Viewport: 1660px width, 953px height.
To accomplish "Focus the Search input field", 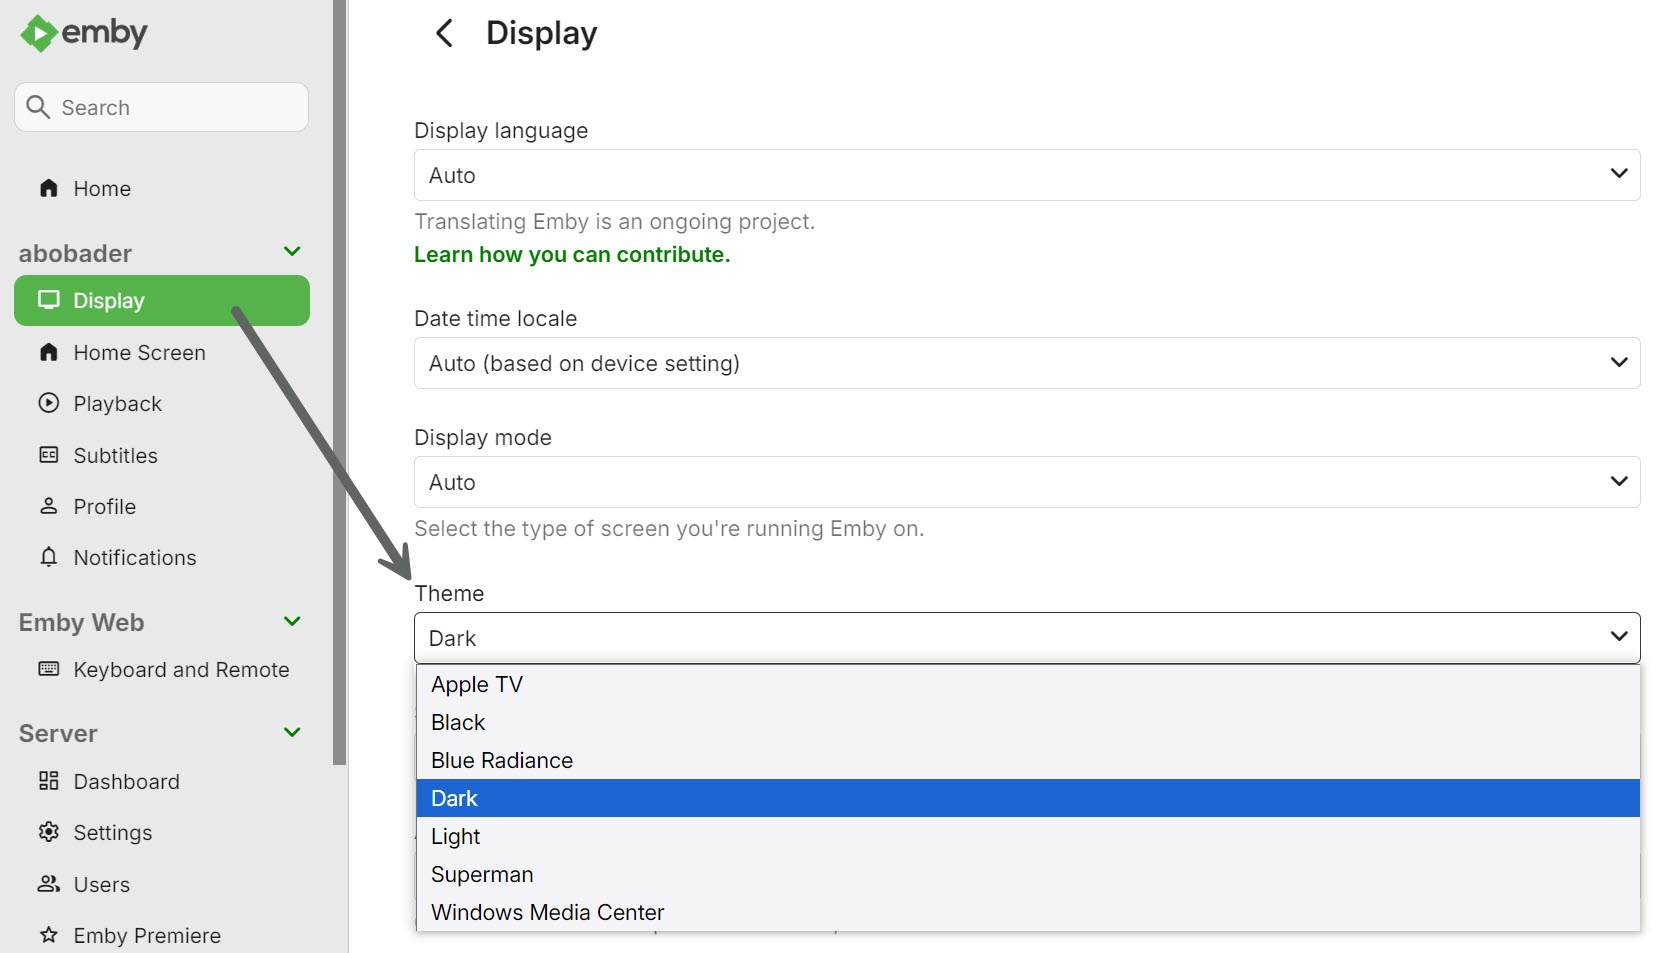I will click(x=175, y=107).
